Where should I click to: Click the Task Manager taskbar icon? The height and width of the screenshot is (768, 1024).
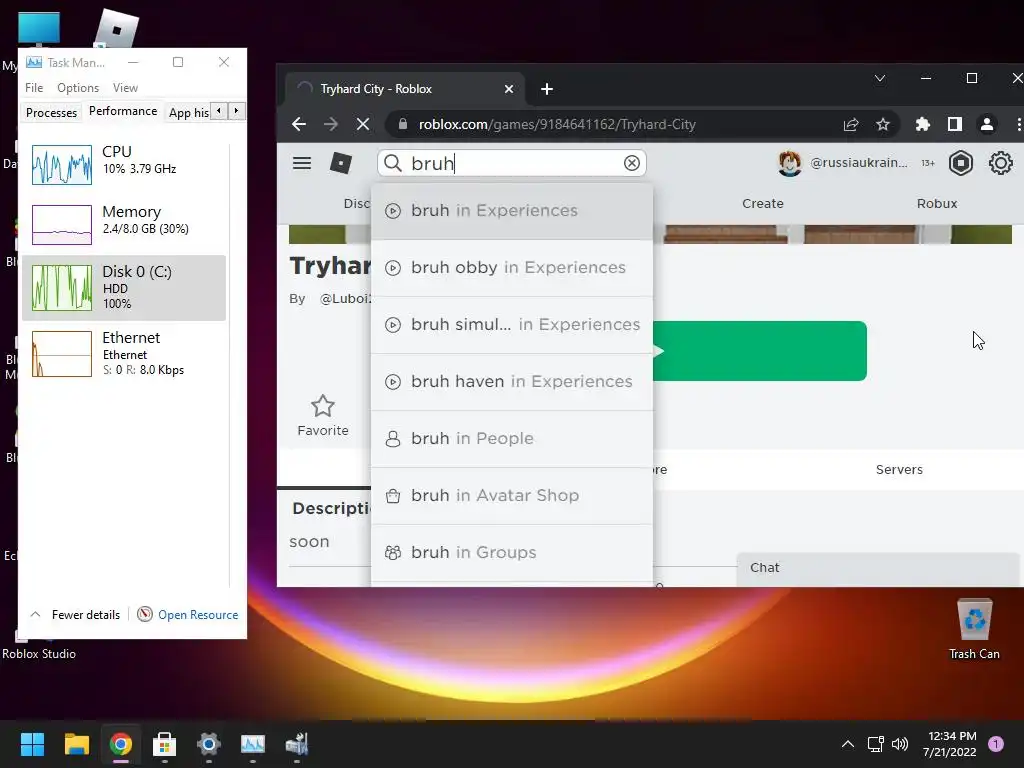pyautogui.click(x=253, y=744)
